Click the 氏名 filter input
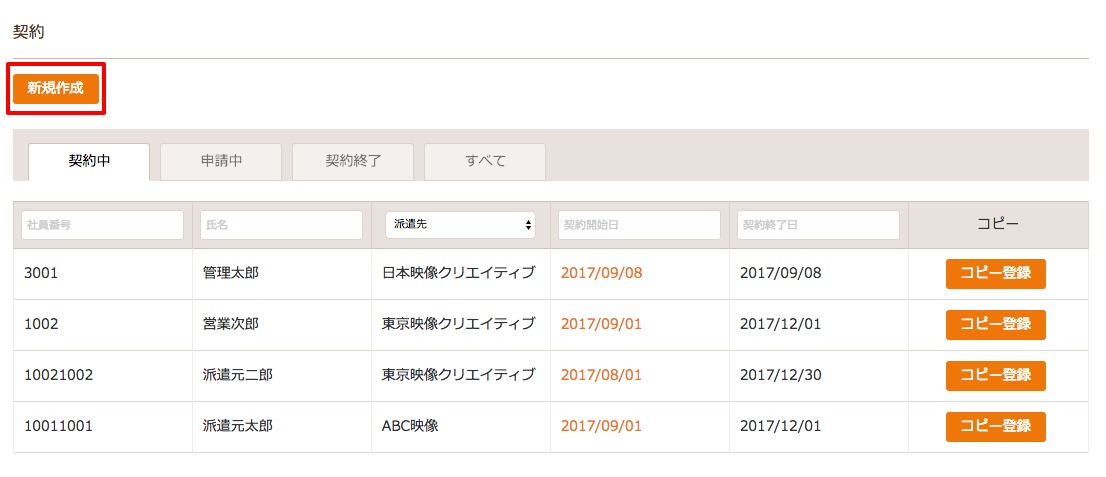Image resolution: width=1106 pixels, height=477 pixels. click(281, 225)
